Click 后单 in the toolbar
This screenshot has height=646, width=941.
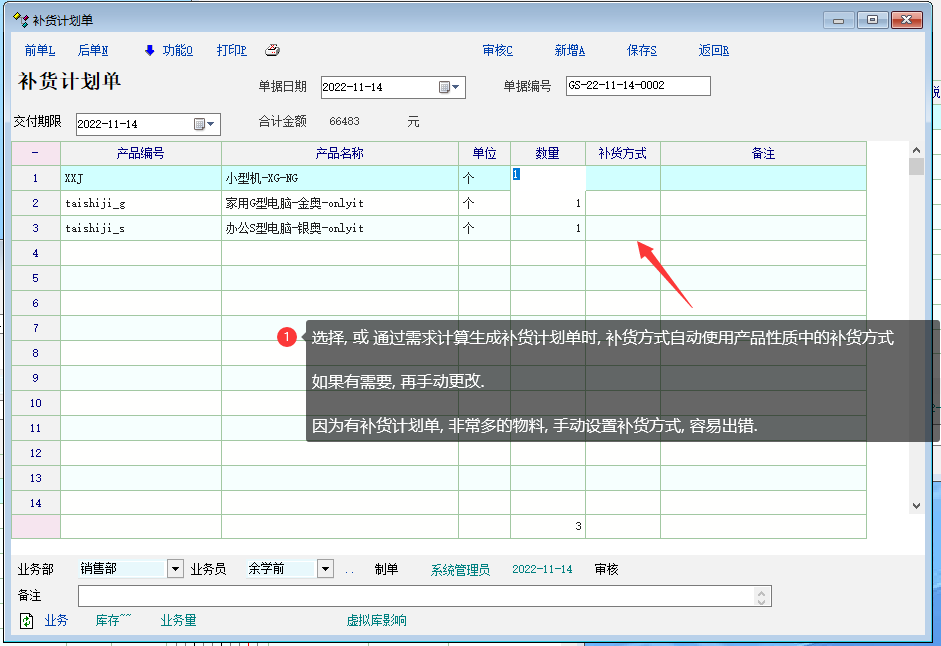(93, 51)
